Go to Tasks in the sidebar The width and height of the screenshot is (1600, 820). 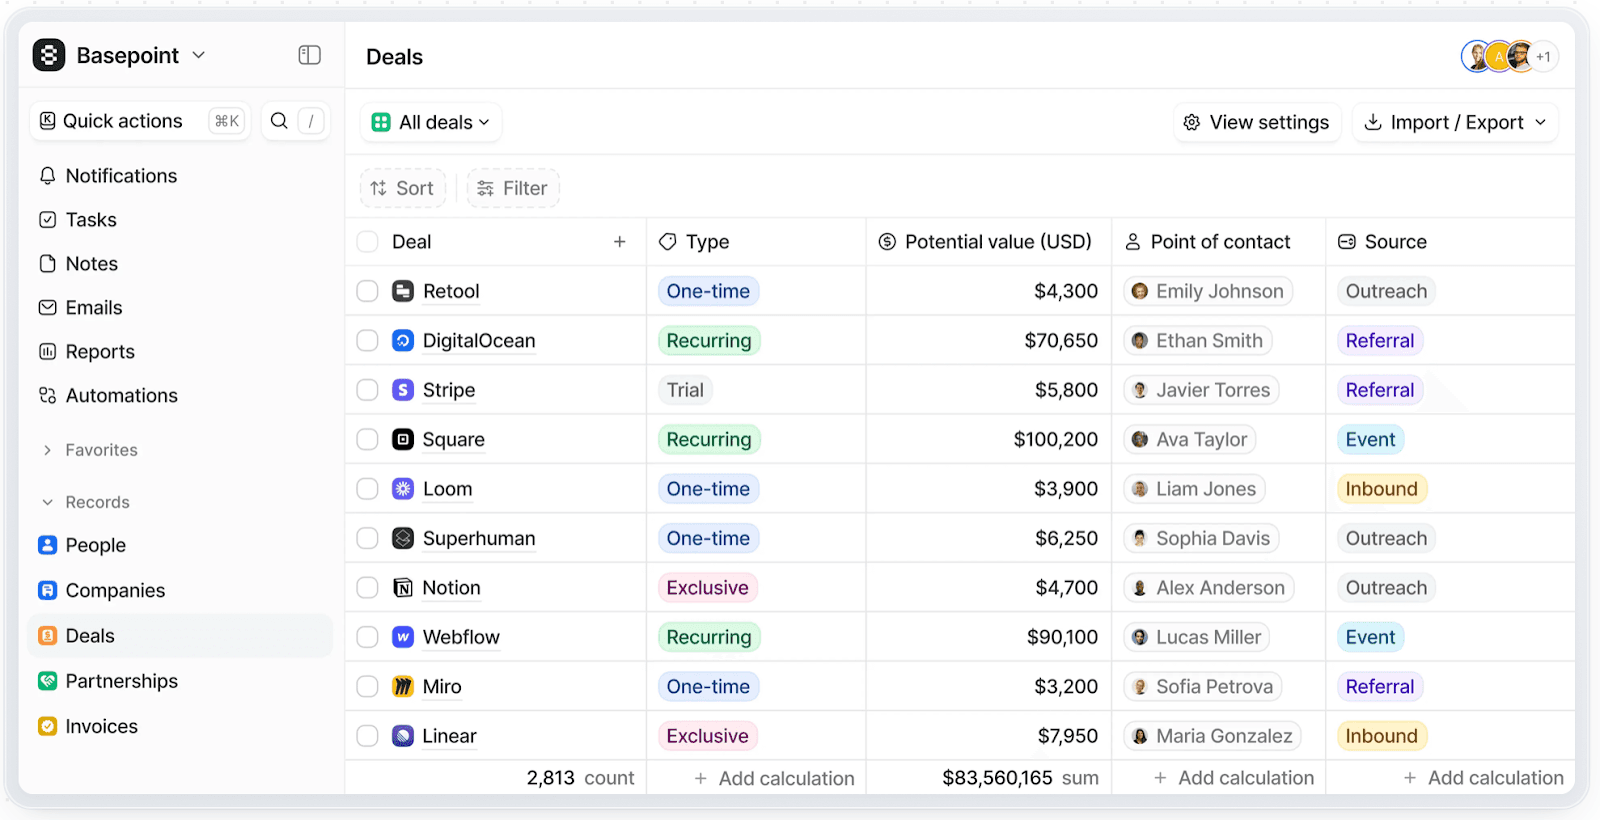point(91,220)
